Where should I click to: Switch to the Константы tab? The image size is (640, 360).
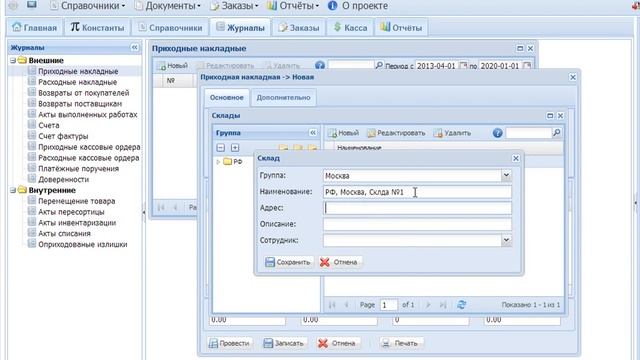point(97,28)
